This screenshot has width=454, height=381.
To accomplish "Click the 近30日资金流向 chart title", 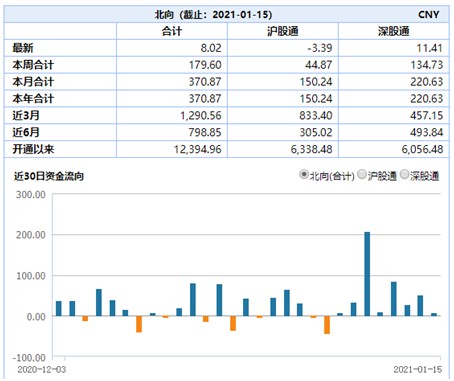I will click(49, 176).
